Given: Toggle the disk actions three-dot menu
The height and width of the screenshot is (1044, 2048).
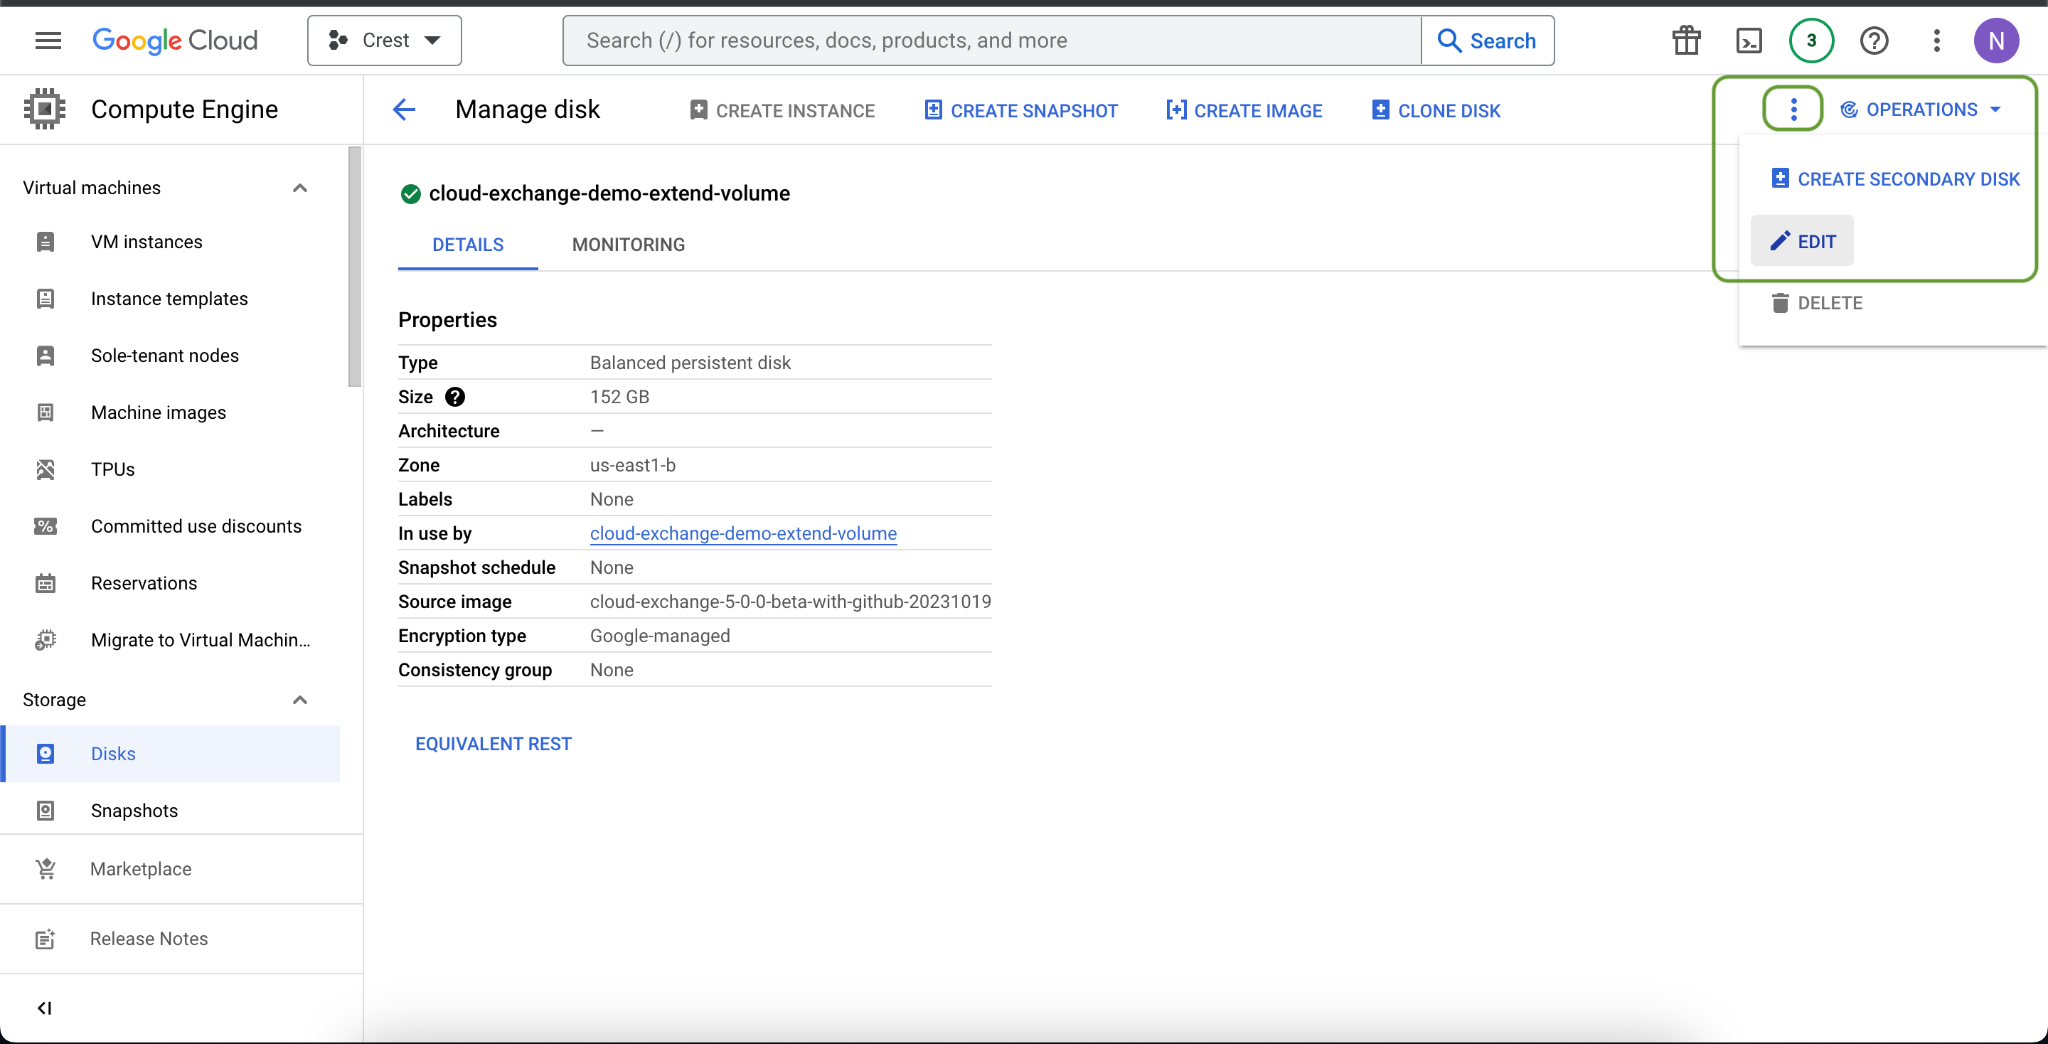Looking at the screenshot, I should click(x=1793, y=109).
